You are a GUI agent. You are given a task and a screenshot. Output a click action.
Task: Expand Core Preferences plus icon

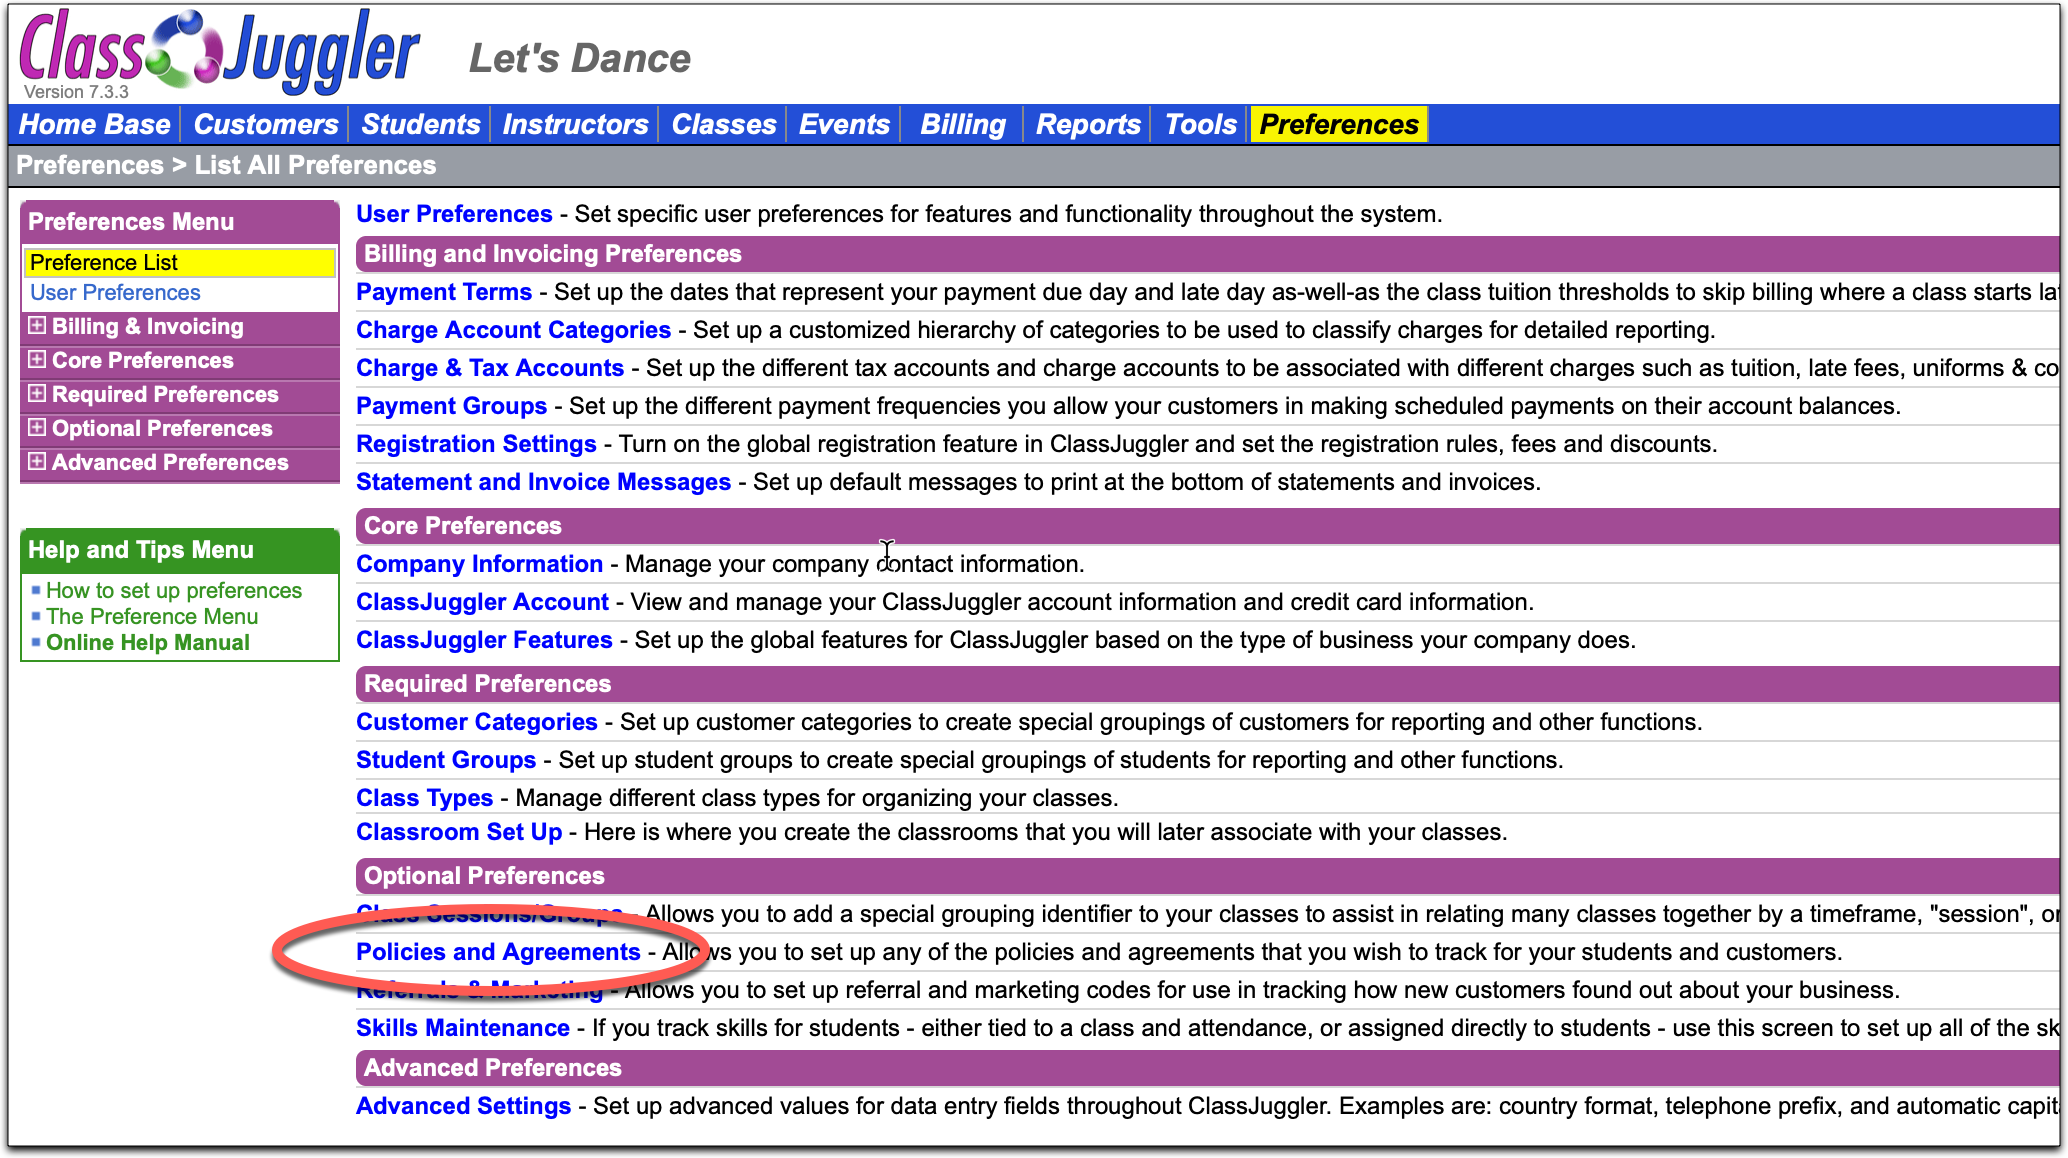click(x=37, y=360)
